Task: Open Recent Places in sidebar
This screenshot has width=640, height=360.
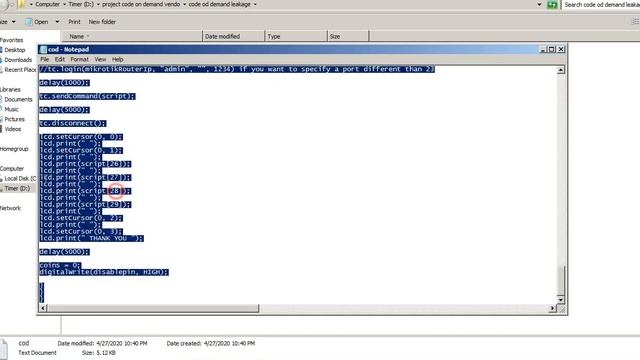Action: (20, 70)
